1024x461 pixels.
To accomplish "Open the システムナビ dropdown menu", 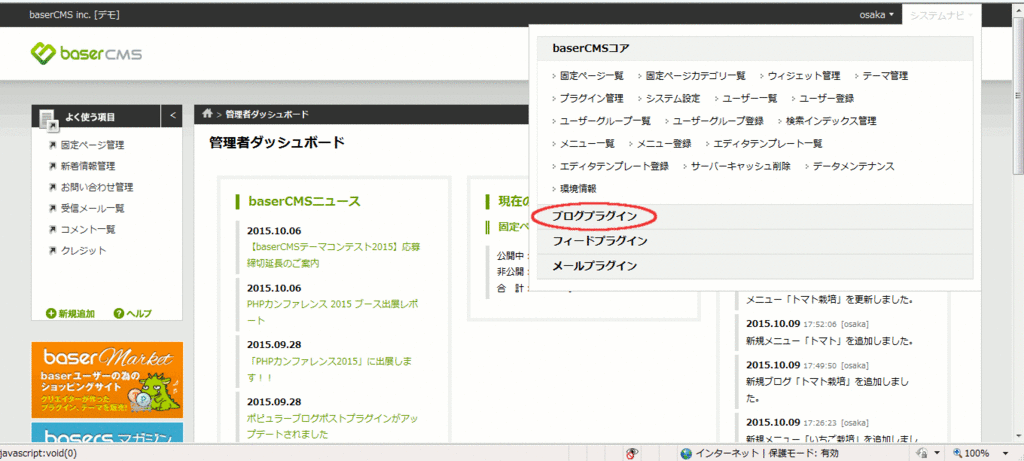I will coord(941,14).
